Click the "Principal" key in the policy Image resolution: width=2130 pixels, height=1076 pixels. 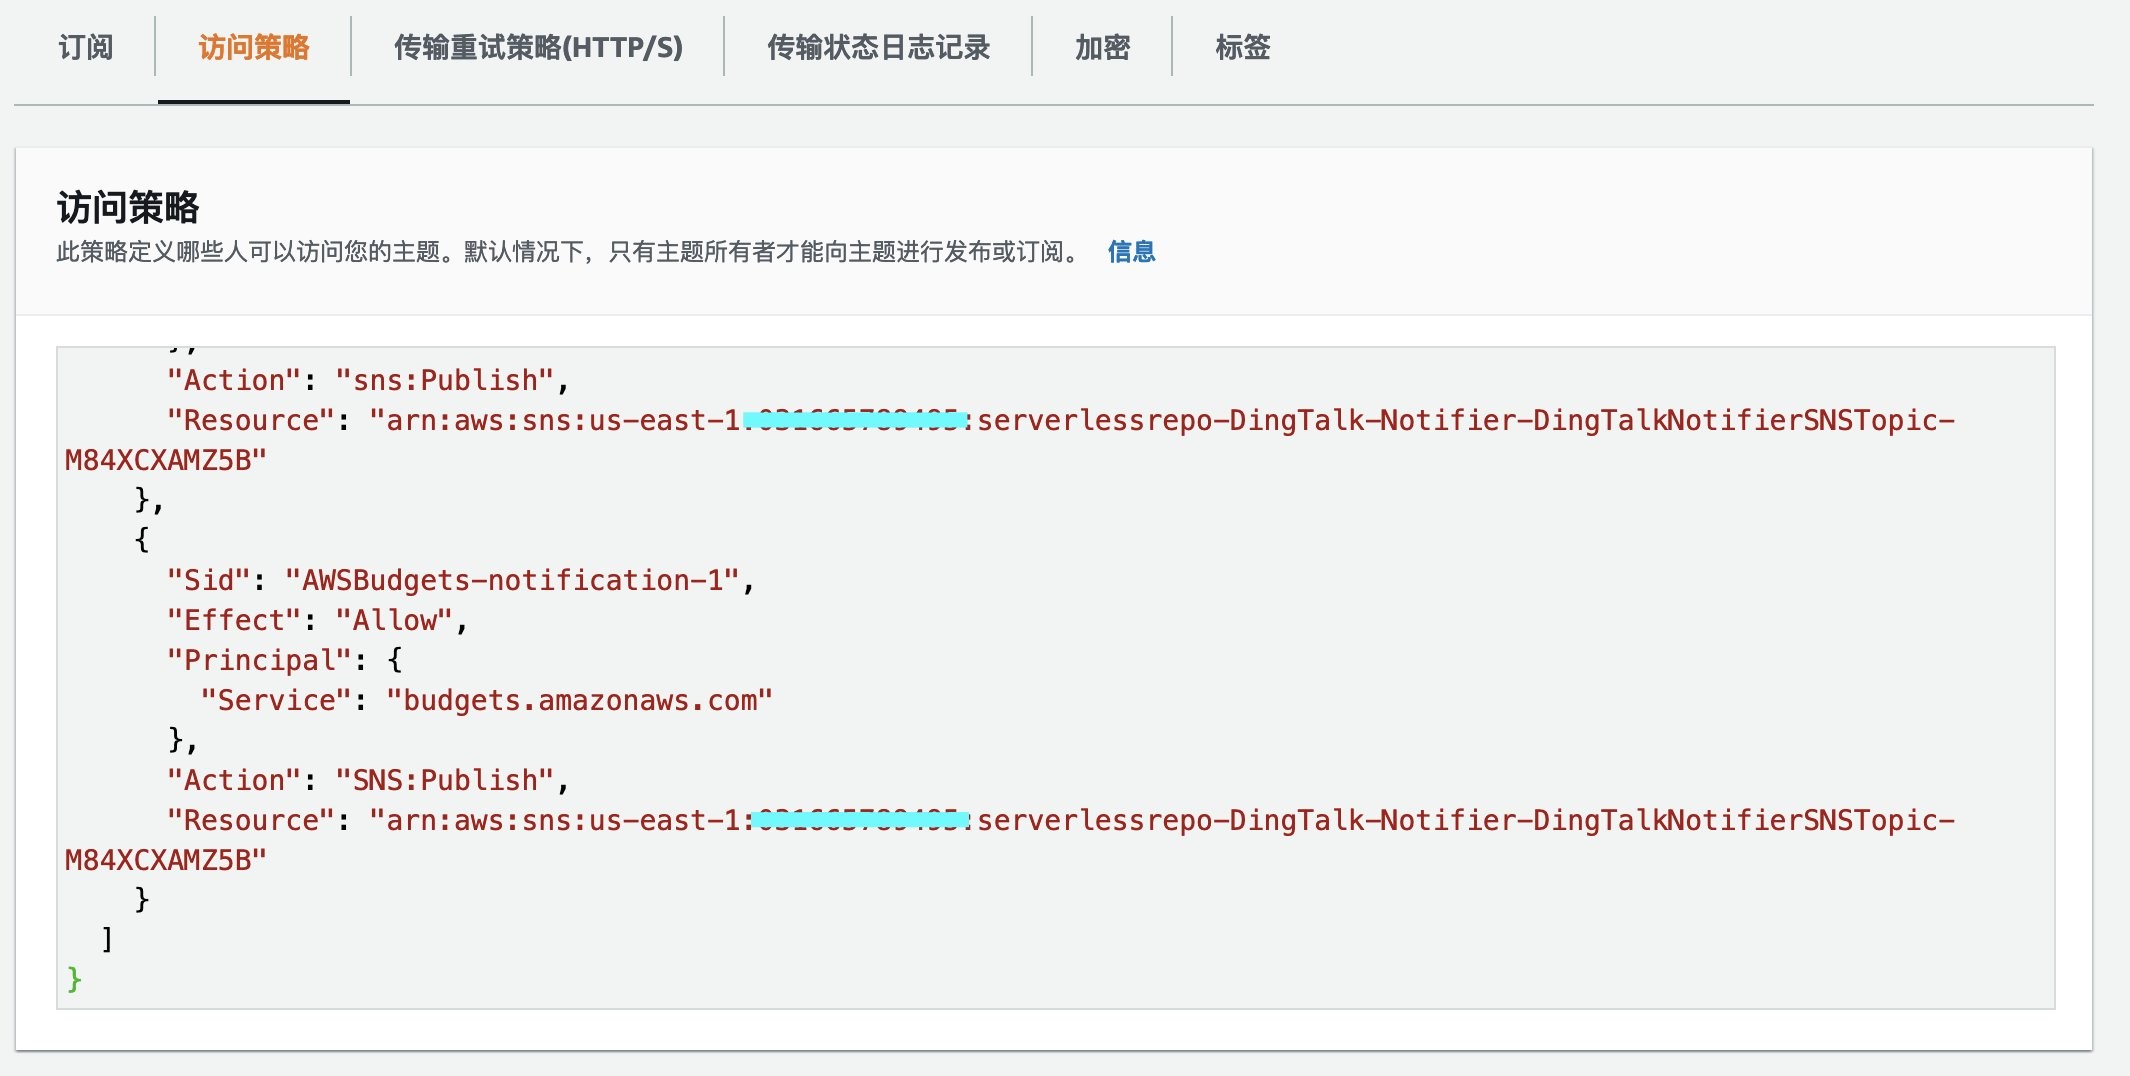pyautogui.click(x=260, y=661)
